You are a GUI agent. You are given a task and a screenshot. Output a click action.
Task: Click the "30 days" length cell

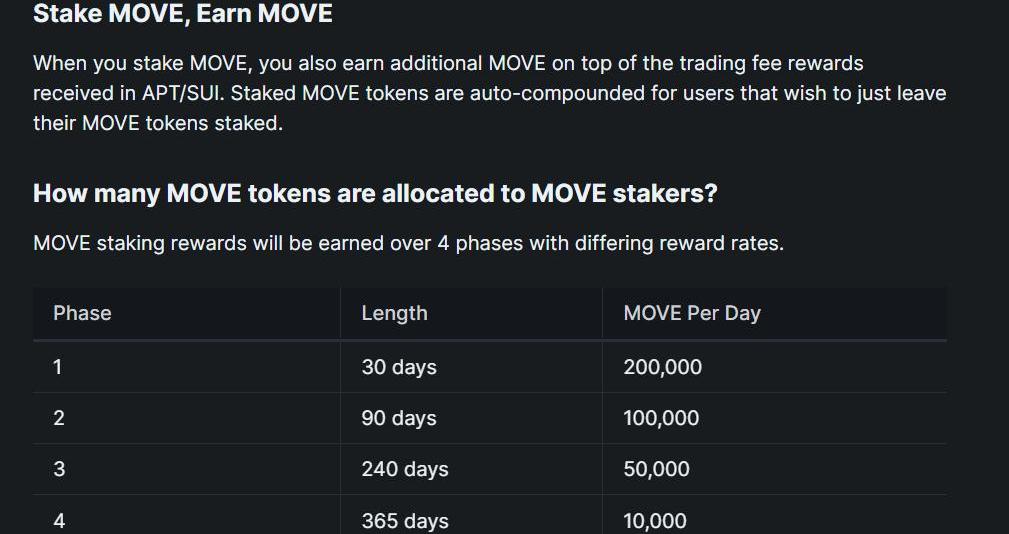[x=399, y=367]
